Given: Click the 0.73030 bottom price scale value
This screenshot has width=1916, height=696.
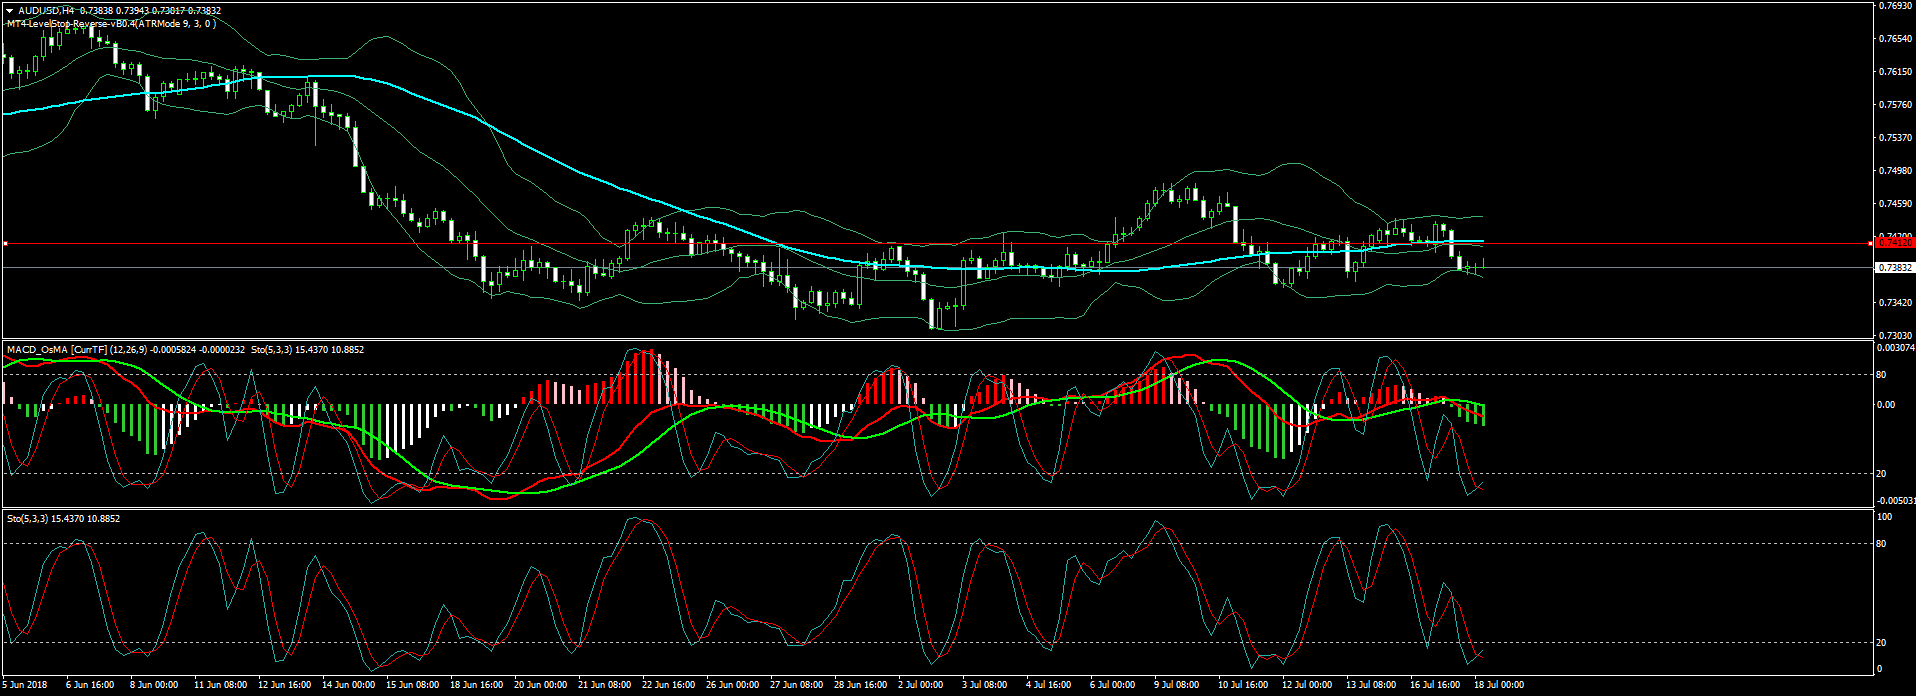Looking at the screenshot, I should [1894, 336].
